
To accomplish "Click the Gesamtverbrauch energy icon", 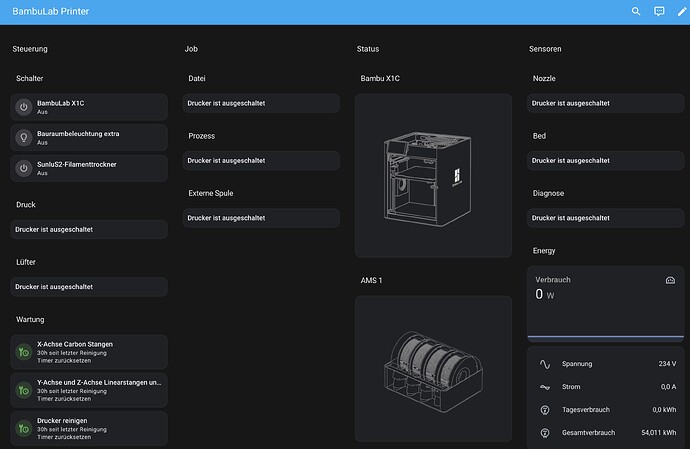I will click(545, 433).
